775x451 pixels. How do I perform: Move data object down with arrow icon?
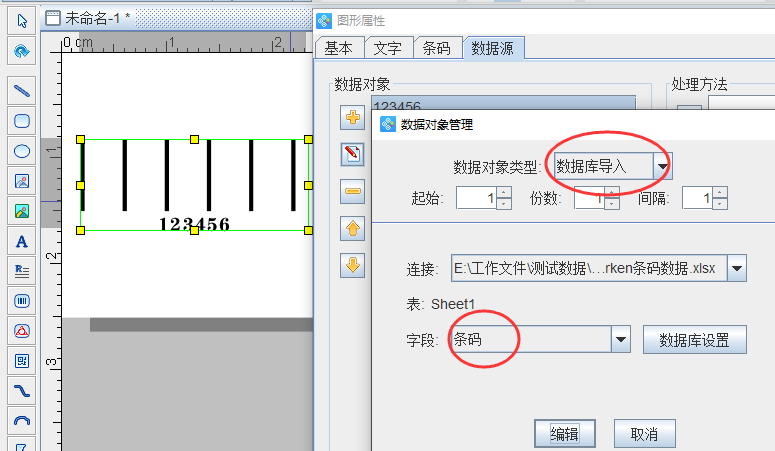pyautogui.click(x=352, y=265)
